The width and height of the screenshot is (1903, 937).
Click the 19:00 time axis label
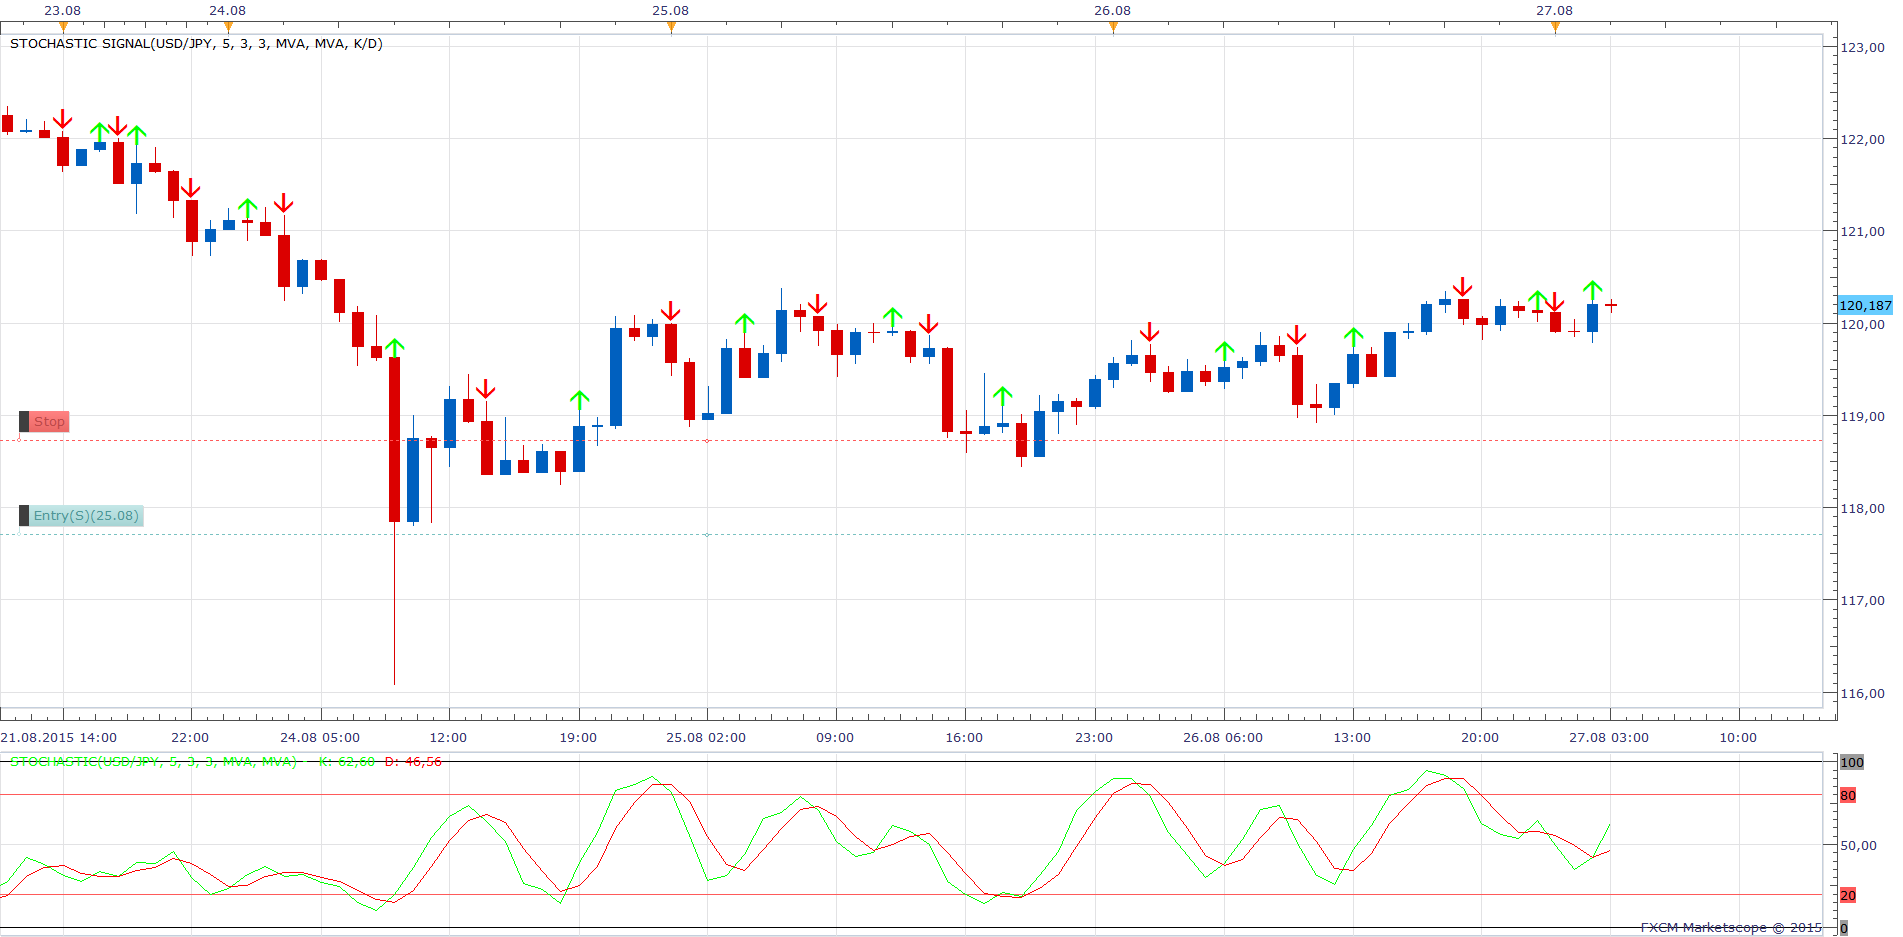578,738
